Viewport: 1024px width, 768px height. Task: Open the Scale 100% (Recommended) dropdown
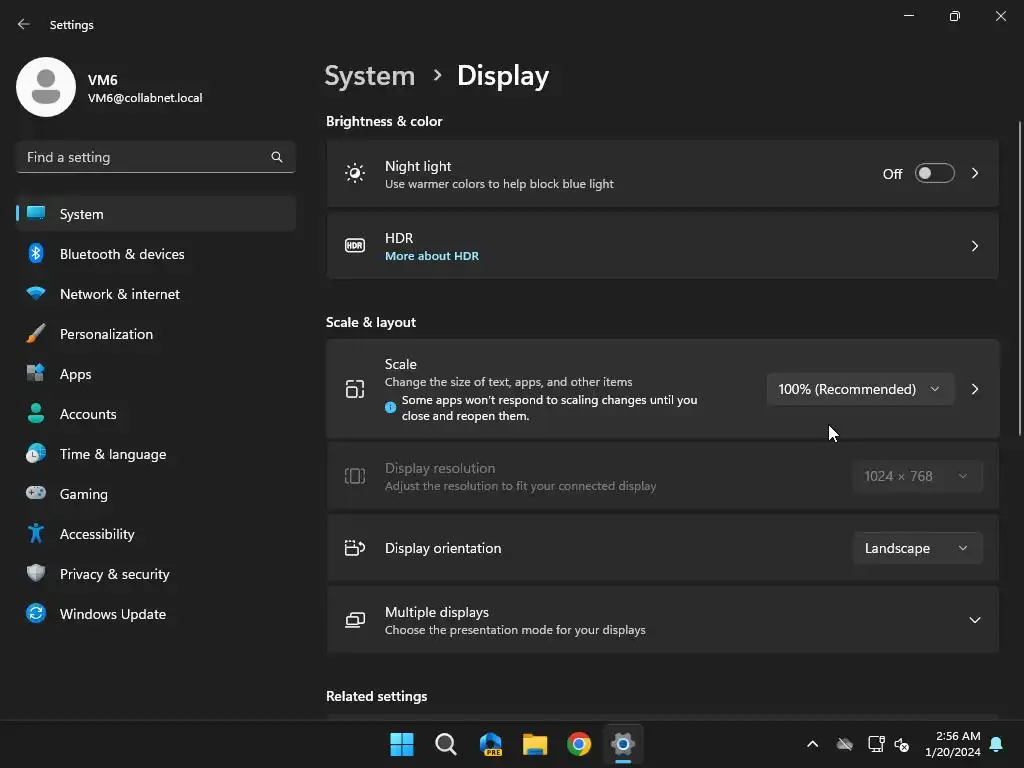860,389
